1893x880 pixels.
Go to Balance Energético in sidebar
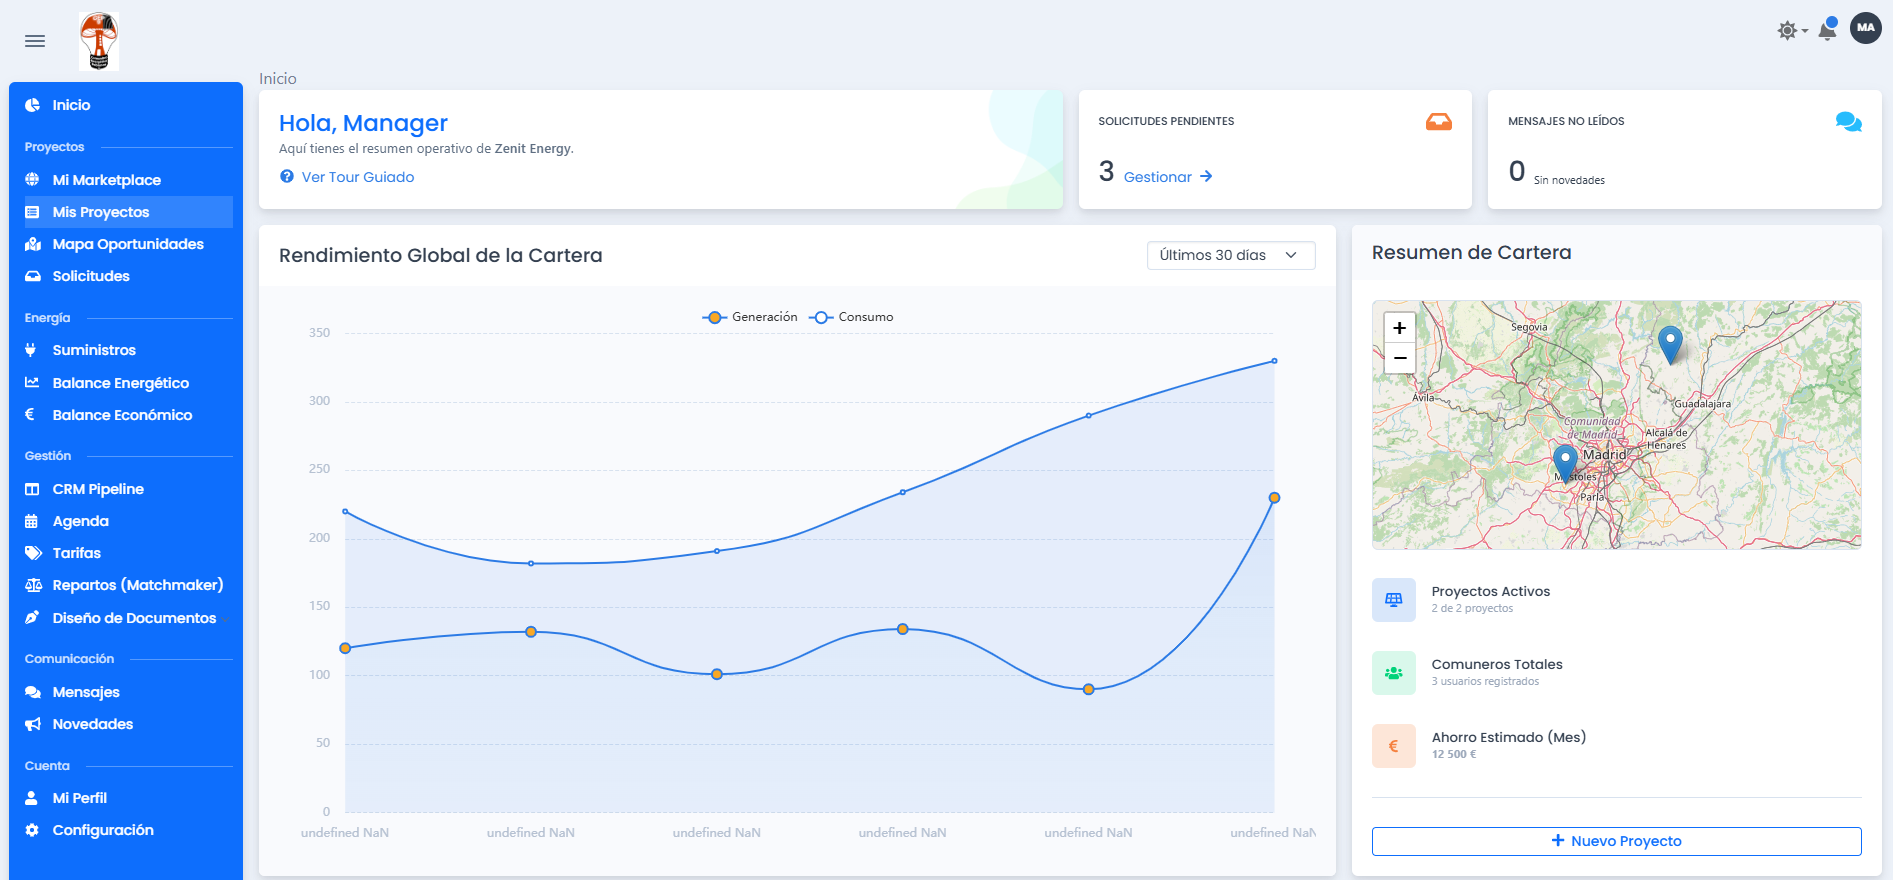[120, 383]
